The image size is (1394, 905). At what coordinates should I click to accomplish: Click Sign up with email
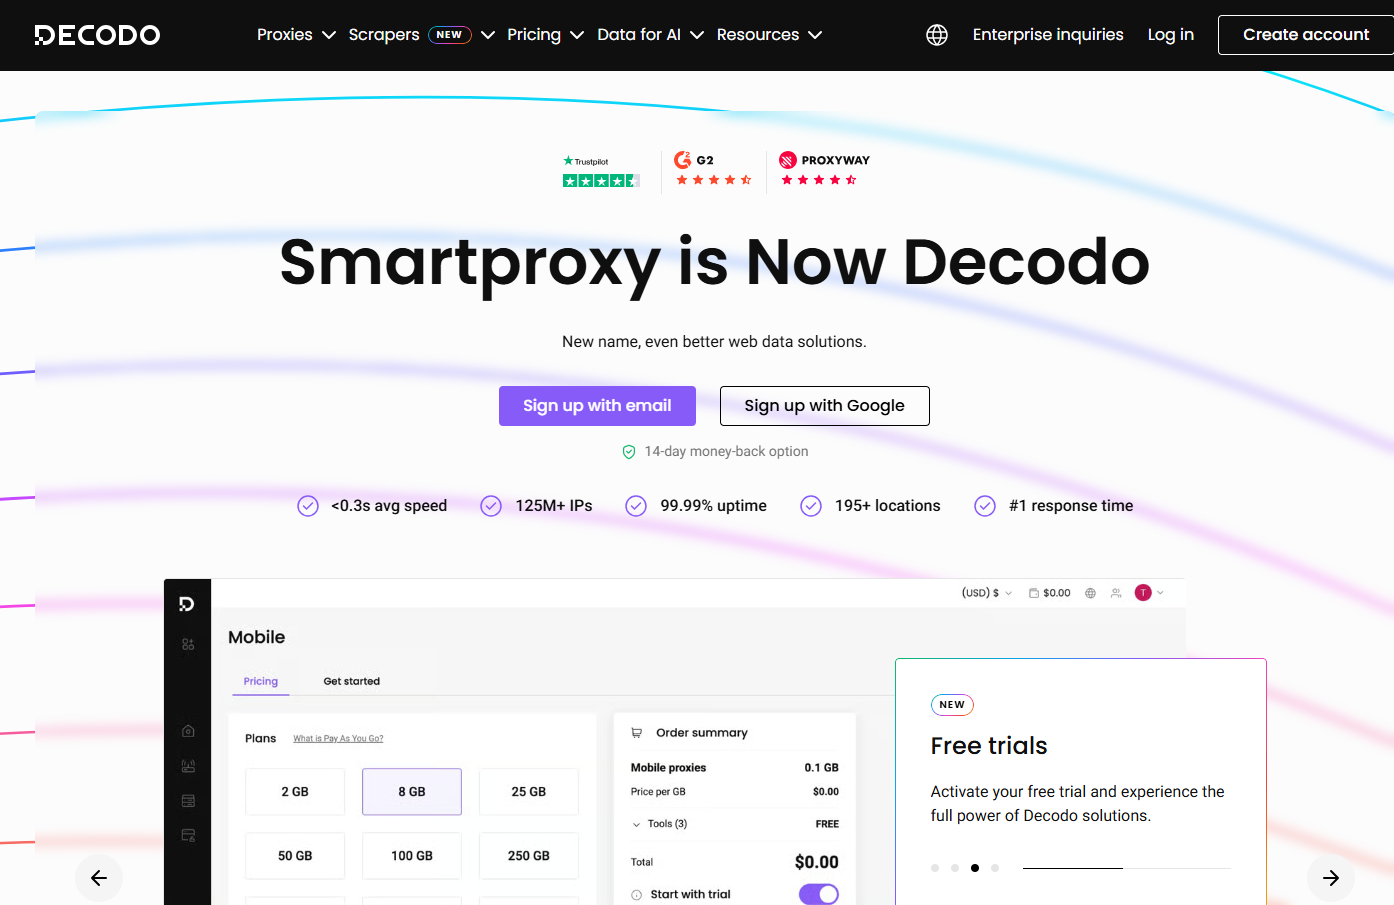[x=597, y=406]
